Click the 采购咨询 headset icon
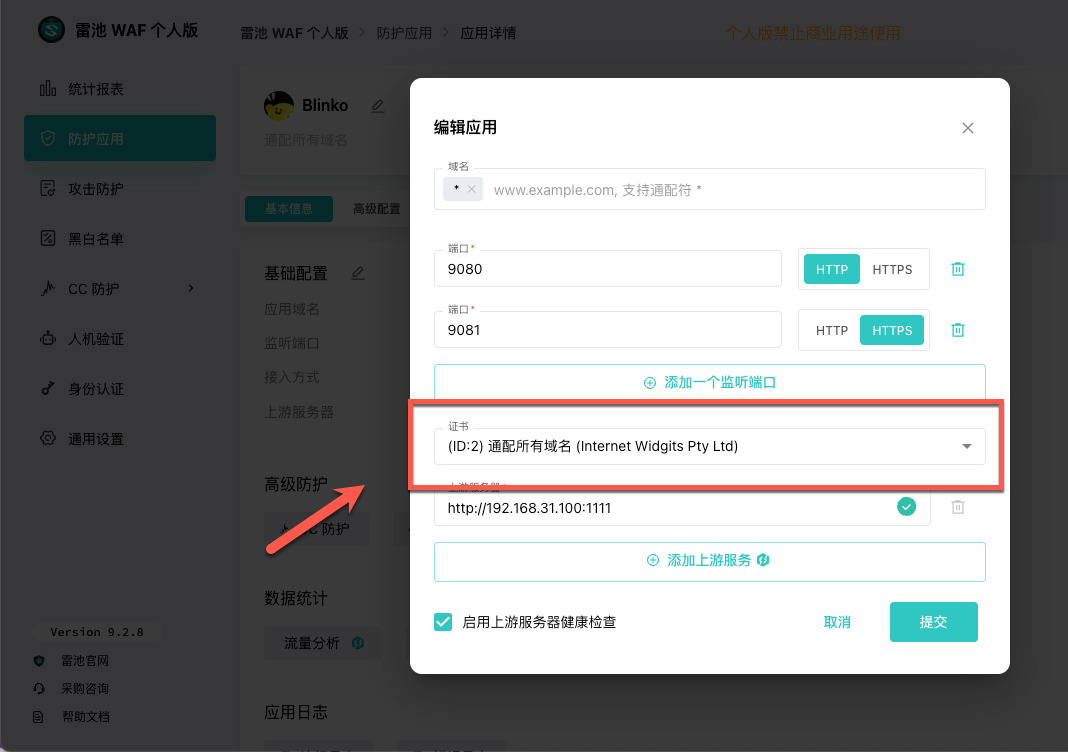This screenshot has width=1068, height=752. pos(39,689)
